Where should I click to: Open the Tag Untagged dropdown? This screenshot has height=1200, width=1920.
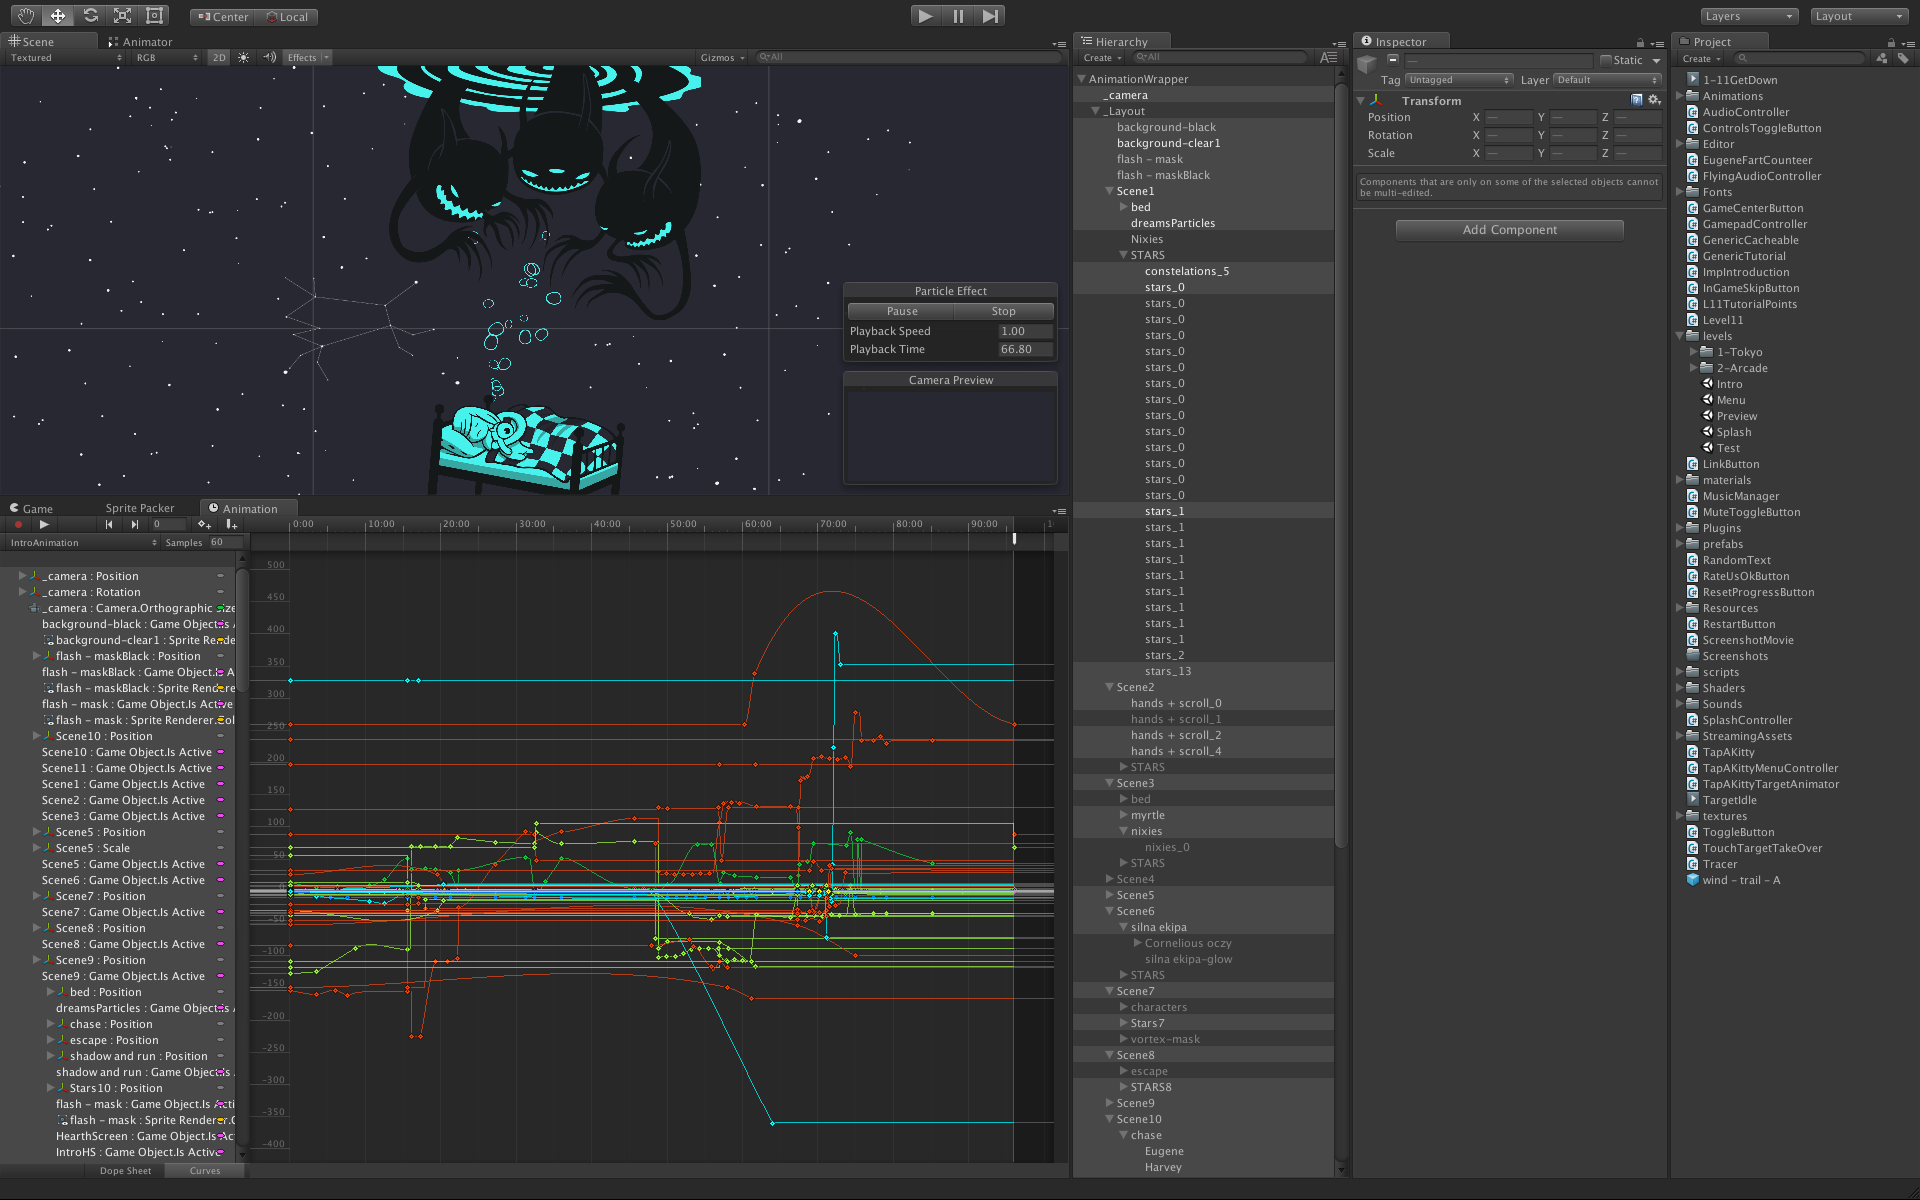coord(1459,80)
